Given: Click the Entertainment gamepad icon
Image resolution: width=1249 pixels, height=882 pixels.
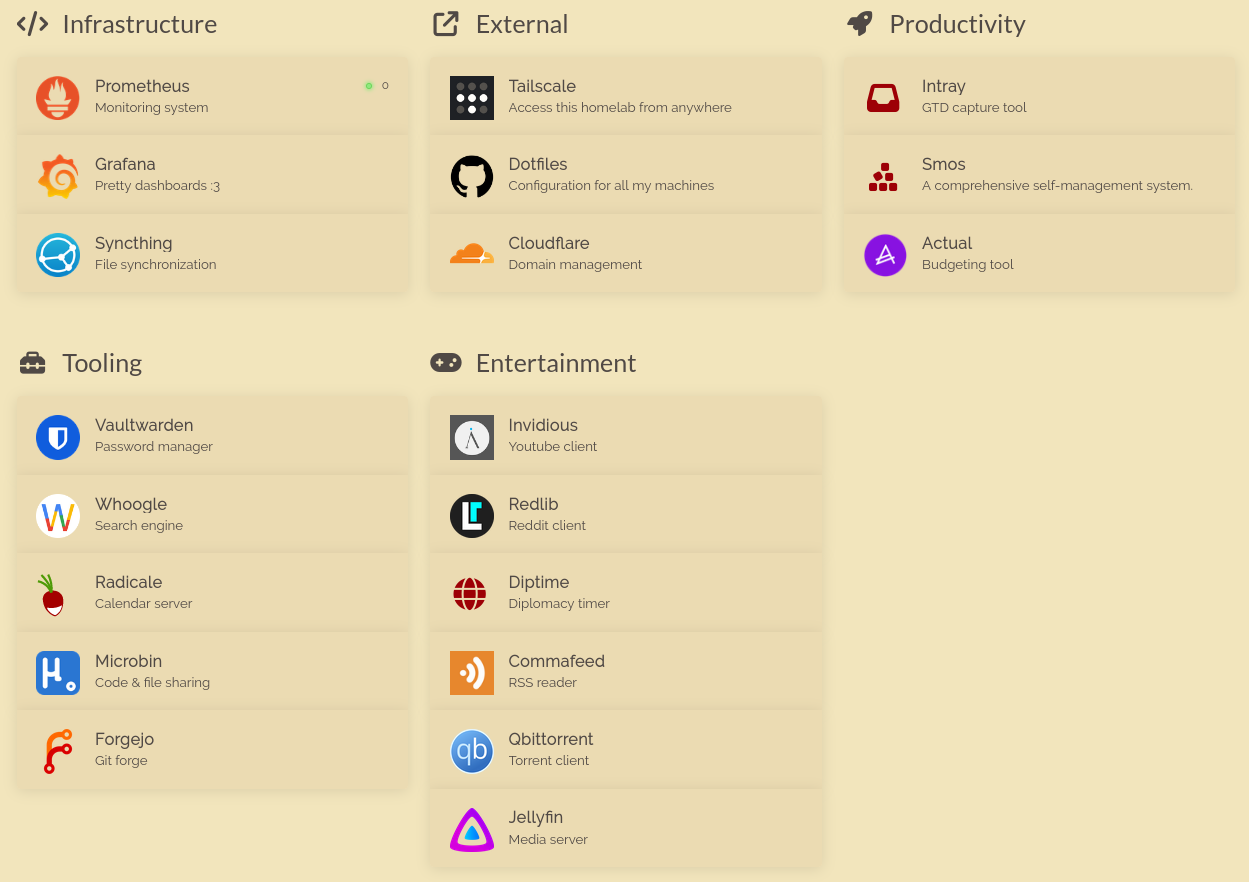Looking at the screenshot, I should [x=446, y=362].
